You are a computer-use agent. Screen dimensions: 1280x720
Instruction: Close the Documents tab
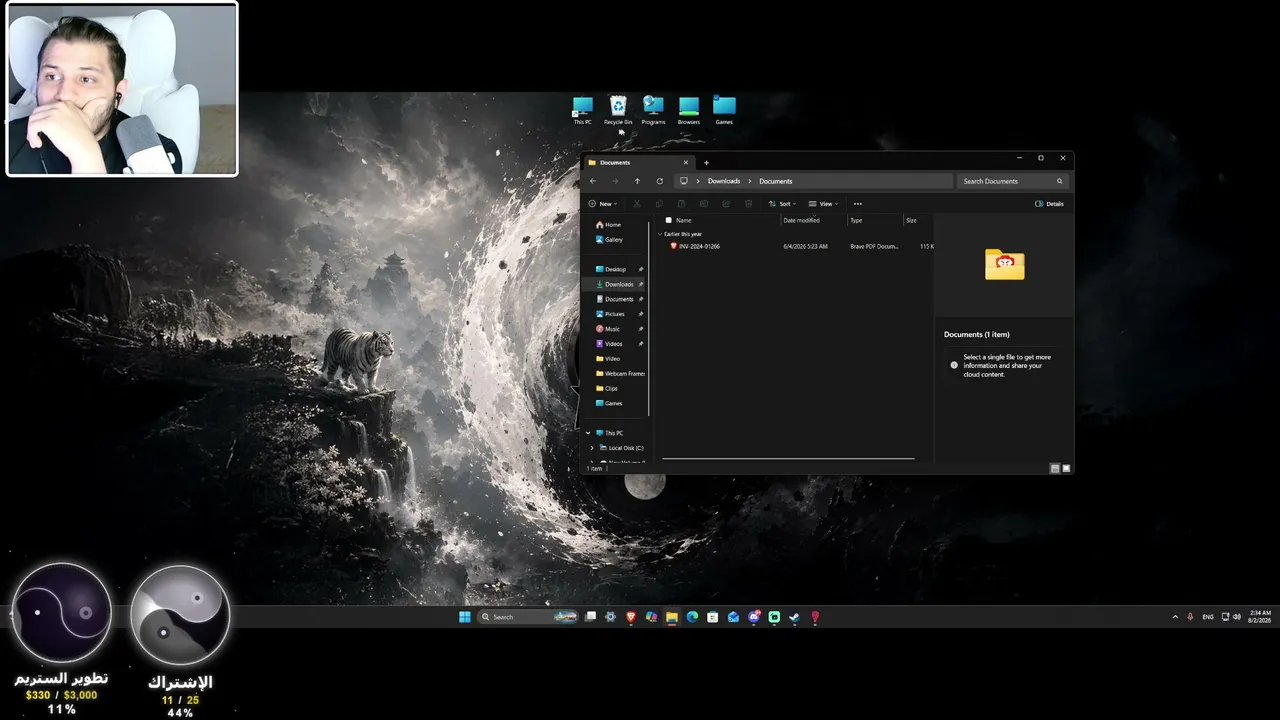point(686,163)
